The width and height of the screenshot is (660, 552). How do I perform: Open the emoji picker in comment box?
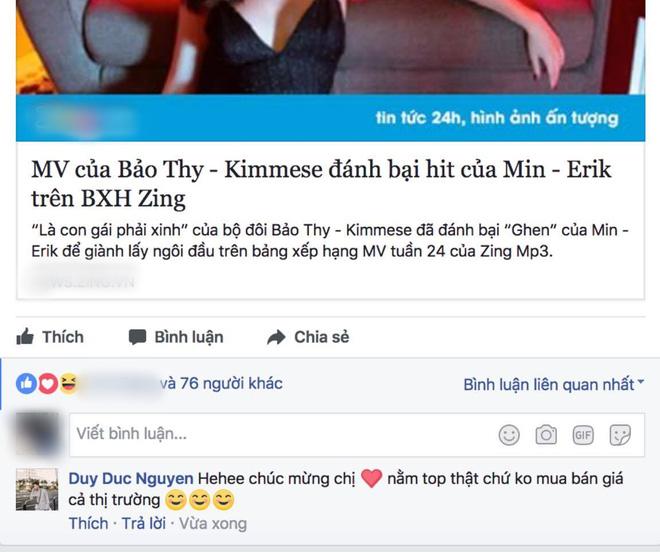tap(509, 435)
